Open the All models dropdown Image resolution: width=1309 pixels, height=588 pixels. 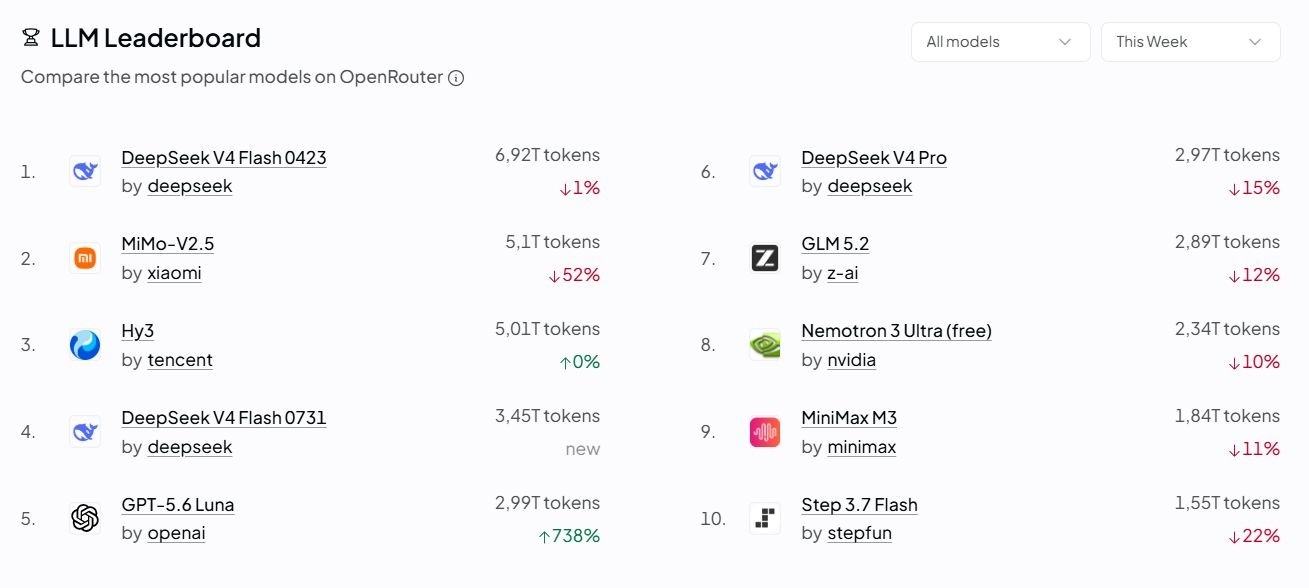coord(1000,42)
